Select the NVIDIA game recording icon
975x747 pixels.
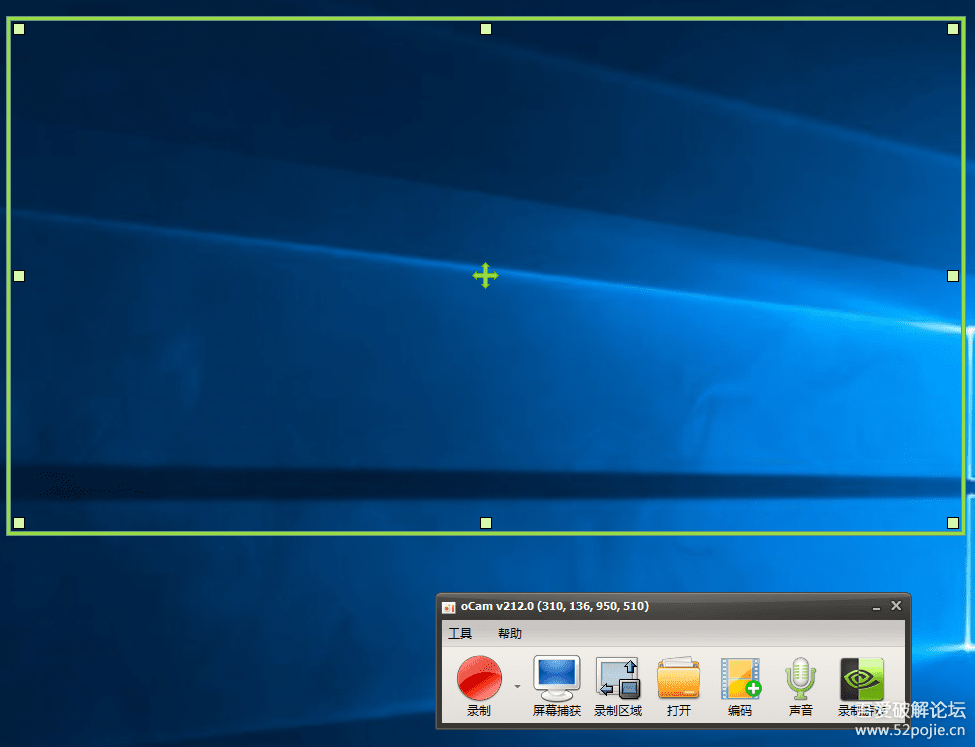click(x=862, y=679)
